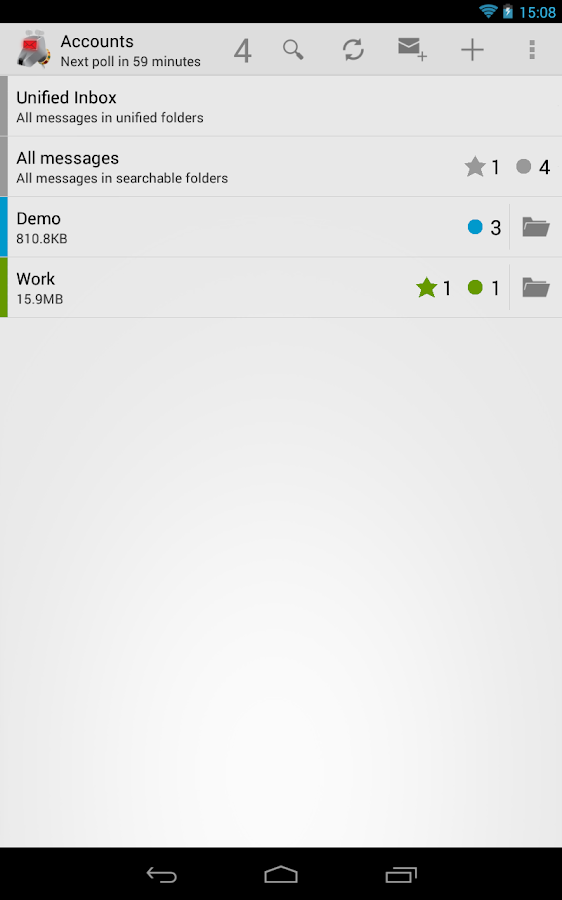Refresh mail with the sync icon
Screen dimensions: 562x900
pos(353,49)
